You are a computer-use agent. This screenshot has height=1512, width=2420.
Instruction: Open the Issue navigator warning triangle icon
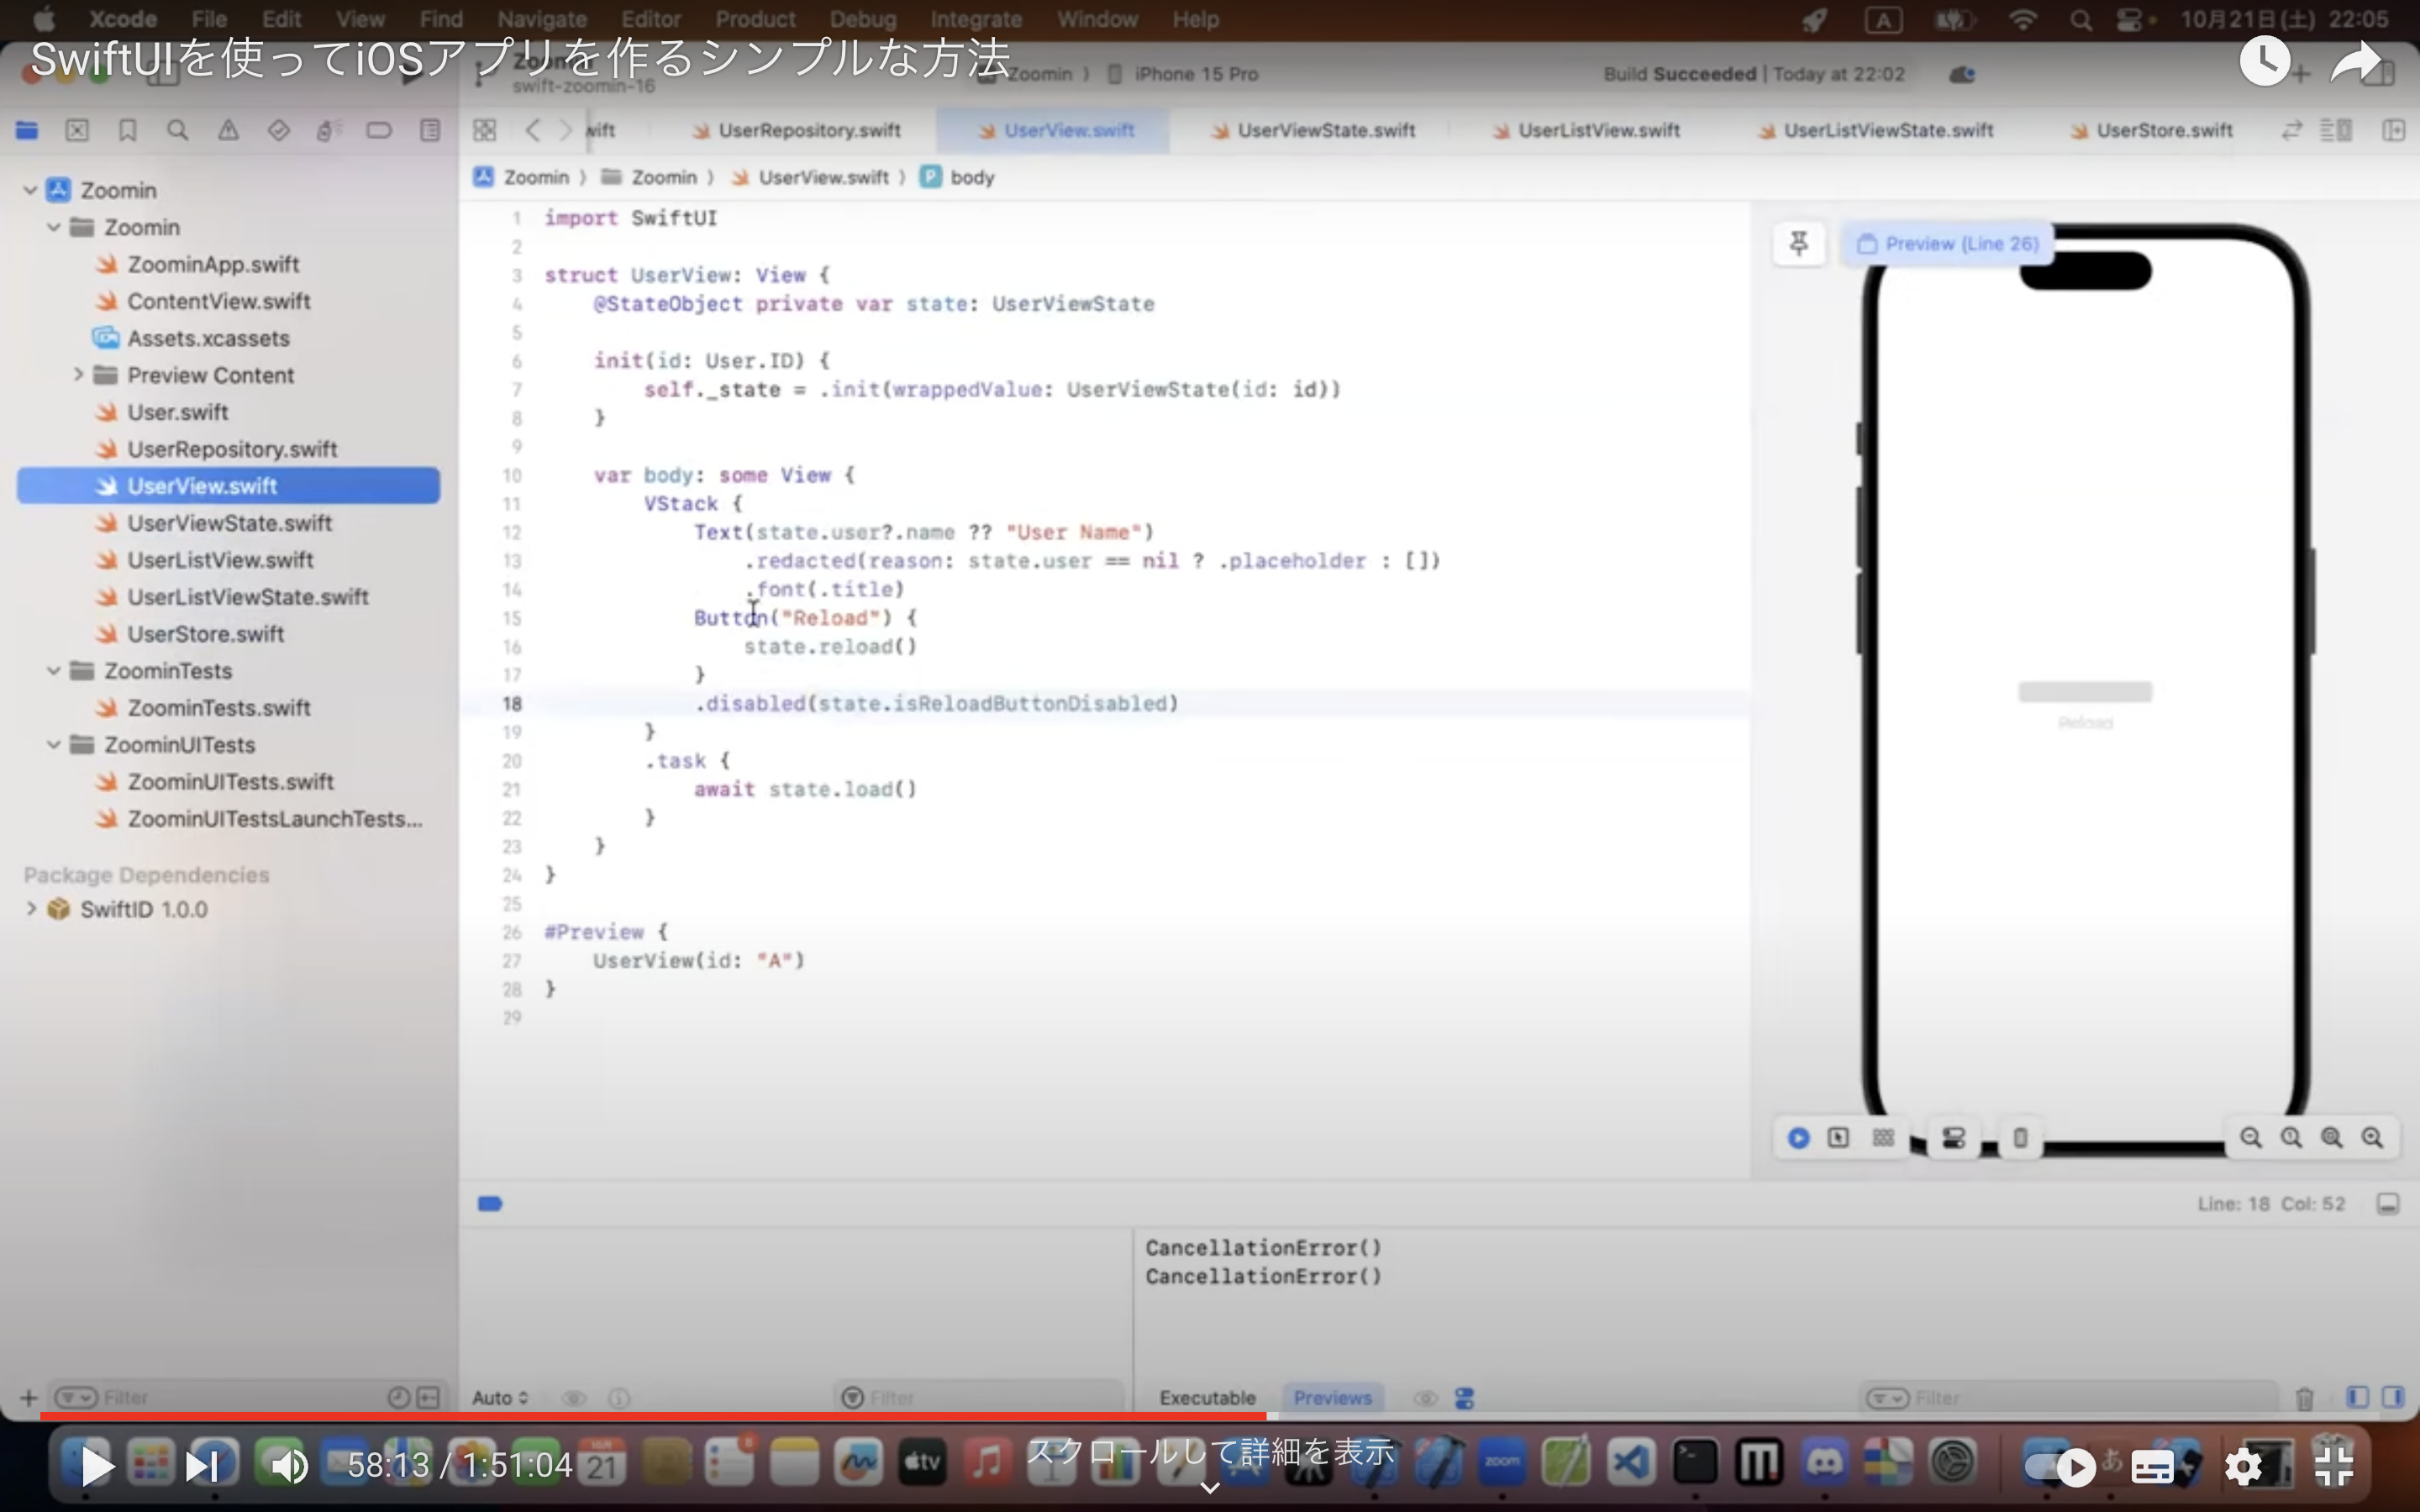228,130
